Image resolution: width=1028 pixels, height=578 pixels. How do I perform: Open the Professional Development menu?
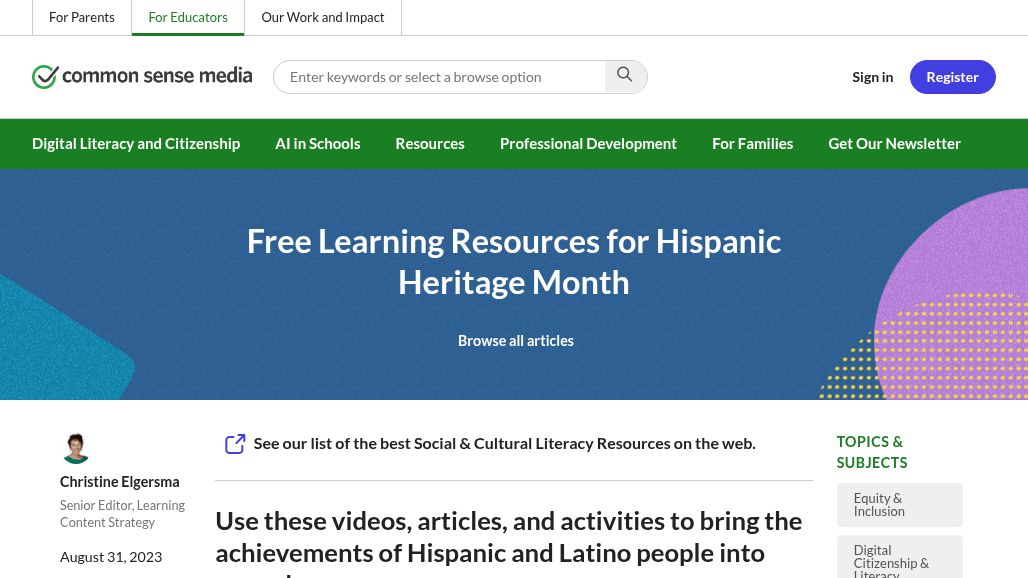click(588, 144)
